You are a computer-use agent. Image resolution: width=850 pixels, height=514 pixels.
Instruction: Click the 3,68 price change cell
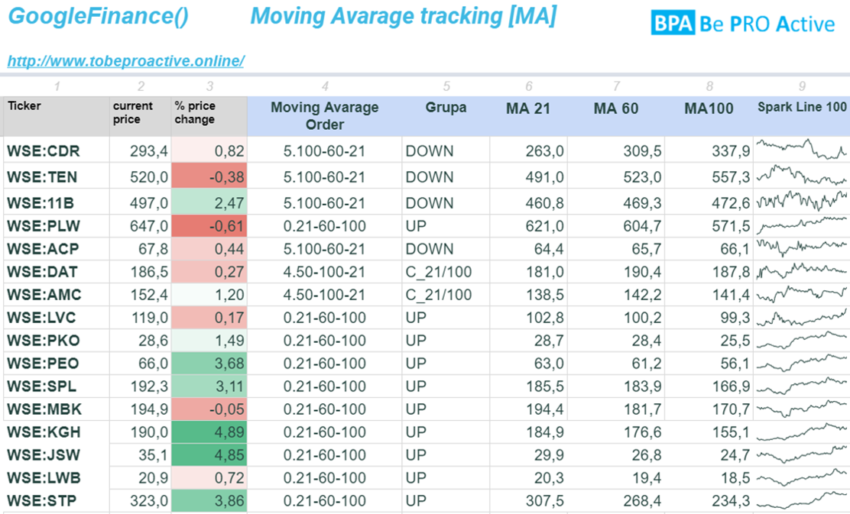[x=209, y=363]
